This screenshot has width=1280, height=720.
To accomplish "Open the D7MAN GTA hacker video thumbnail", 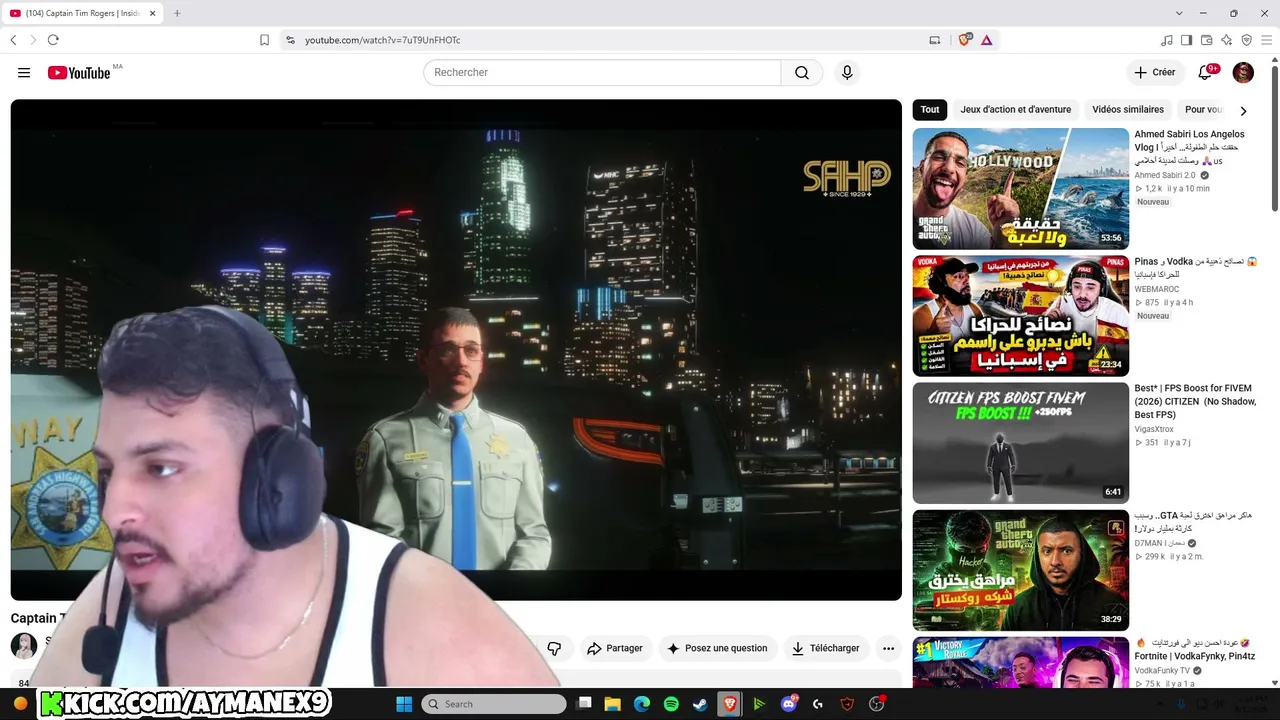I will click(x=1020, y=570).
